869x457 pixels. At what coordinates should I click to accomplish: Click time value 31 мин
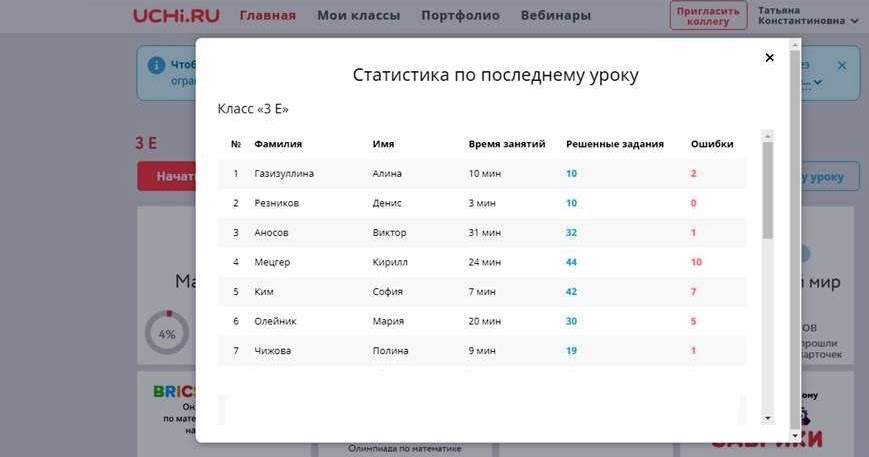(x=484, y=233)
